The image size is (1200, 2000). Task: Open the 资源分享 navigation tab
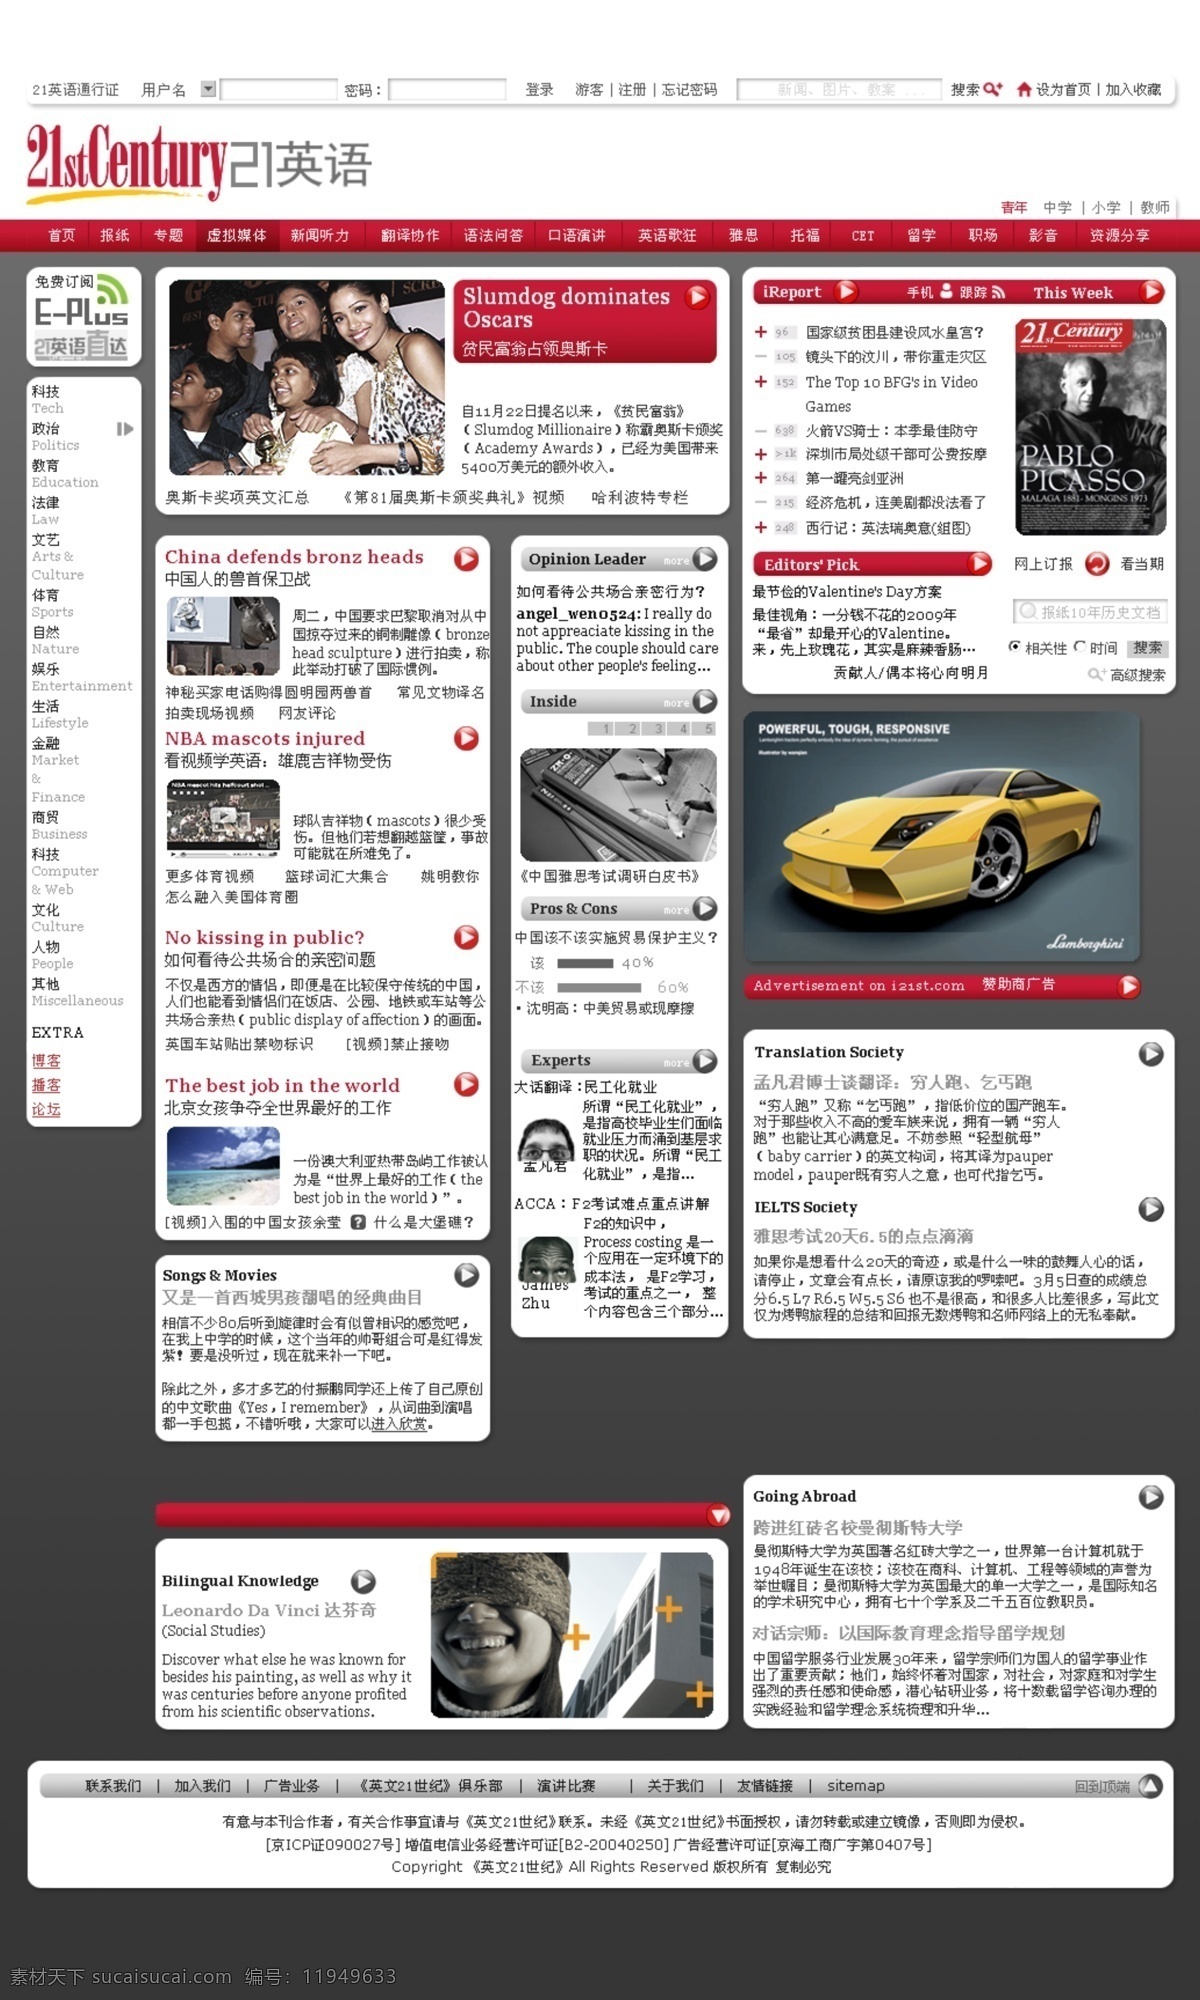click(x=1120, y=235)
